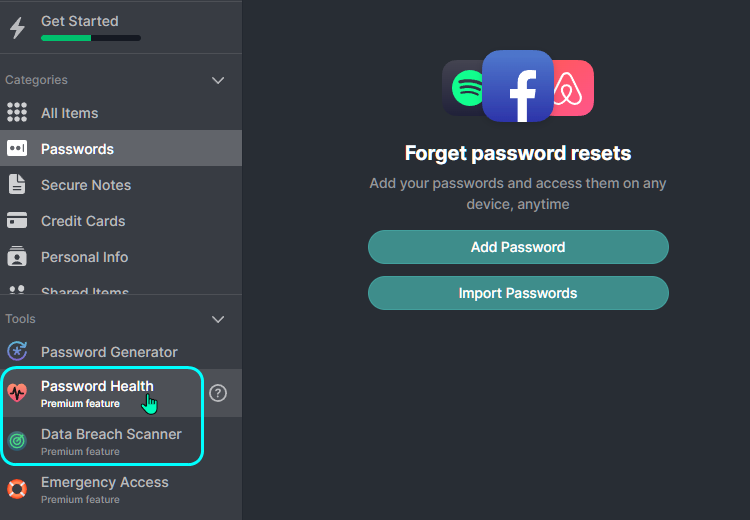
Task: Click the Emergency Access lifebuoy icon
Action: (17, 489)
